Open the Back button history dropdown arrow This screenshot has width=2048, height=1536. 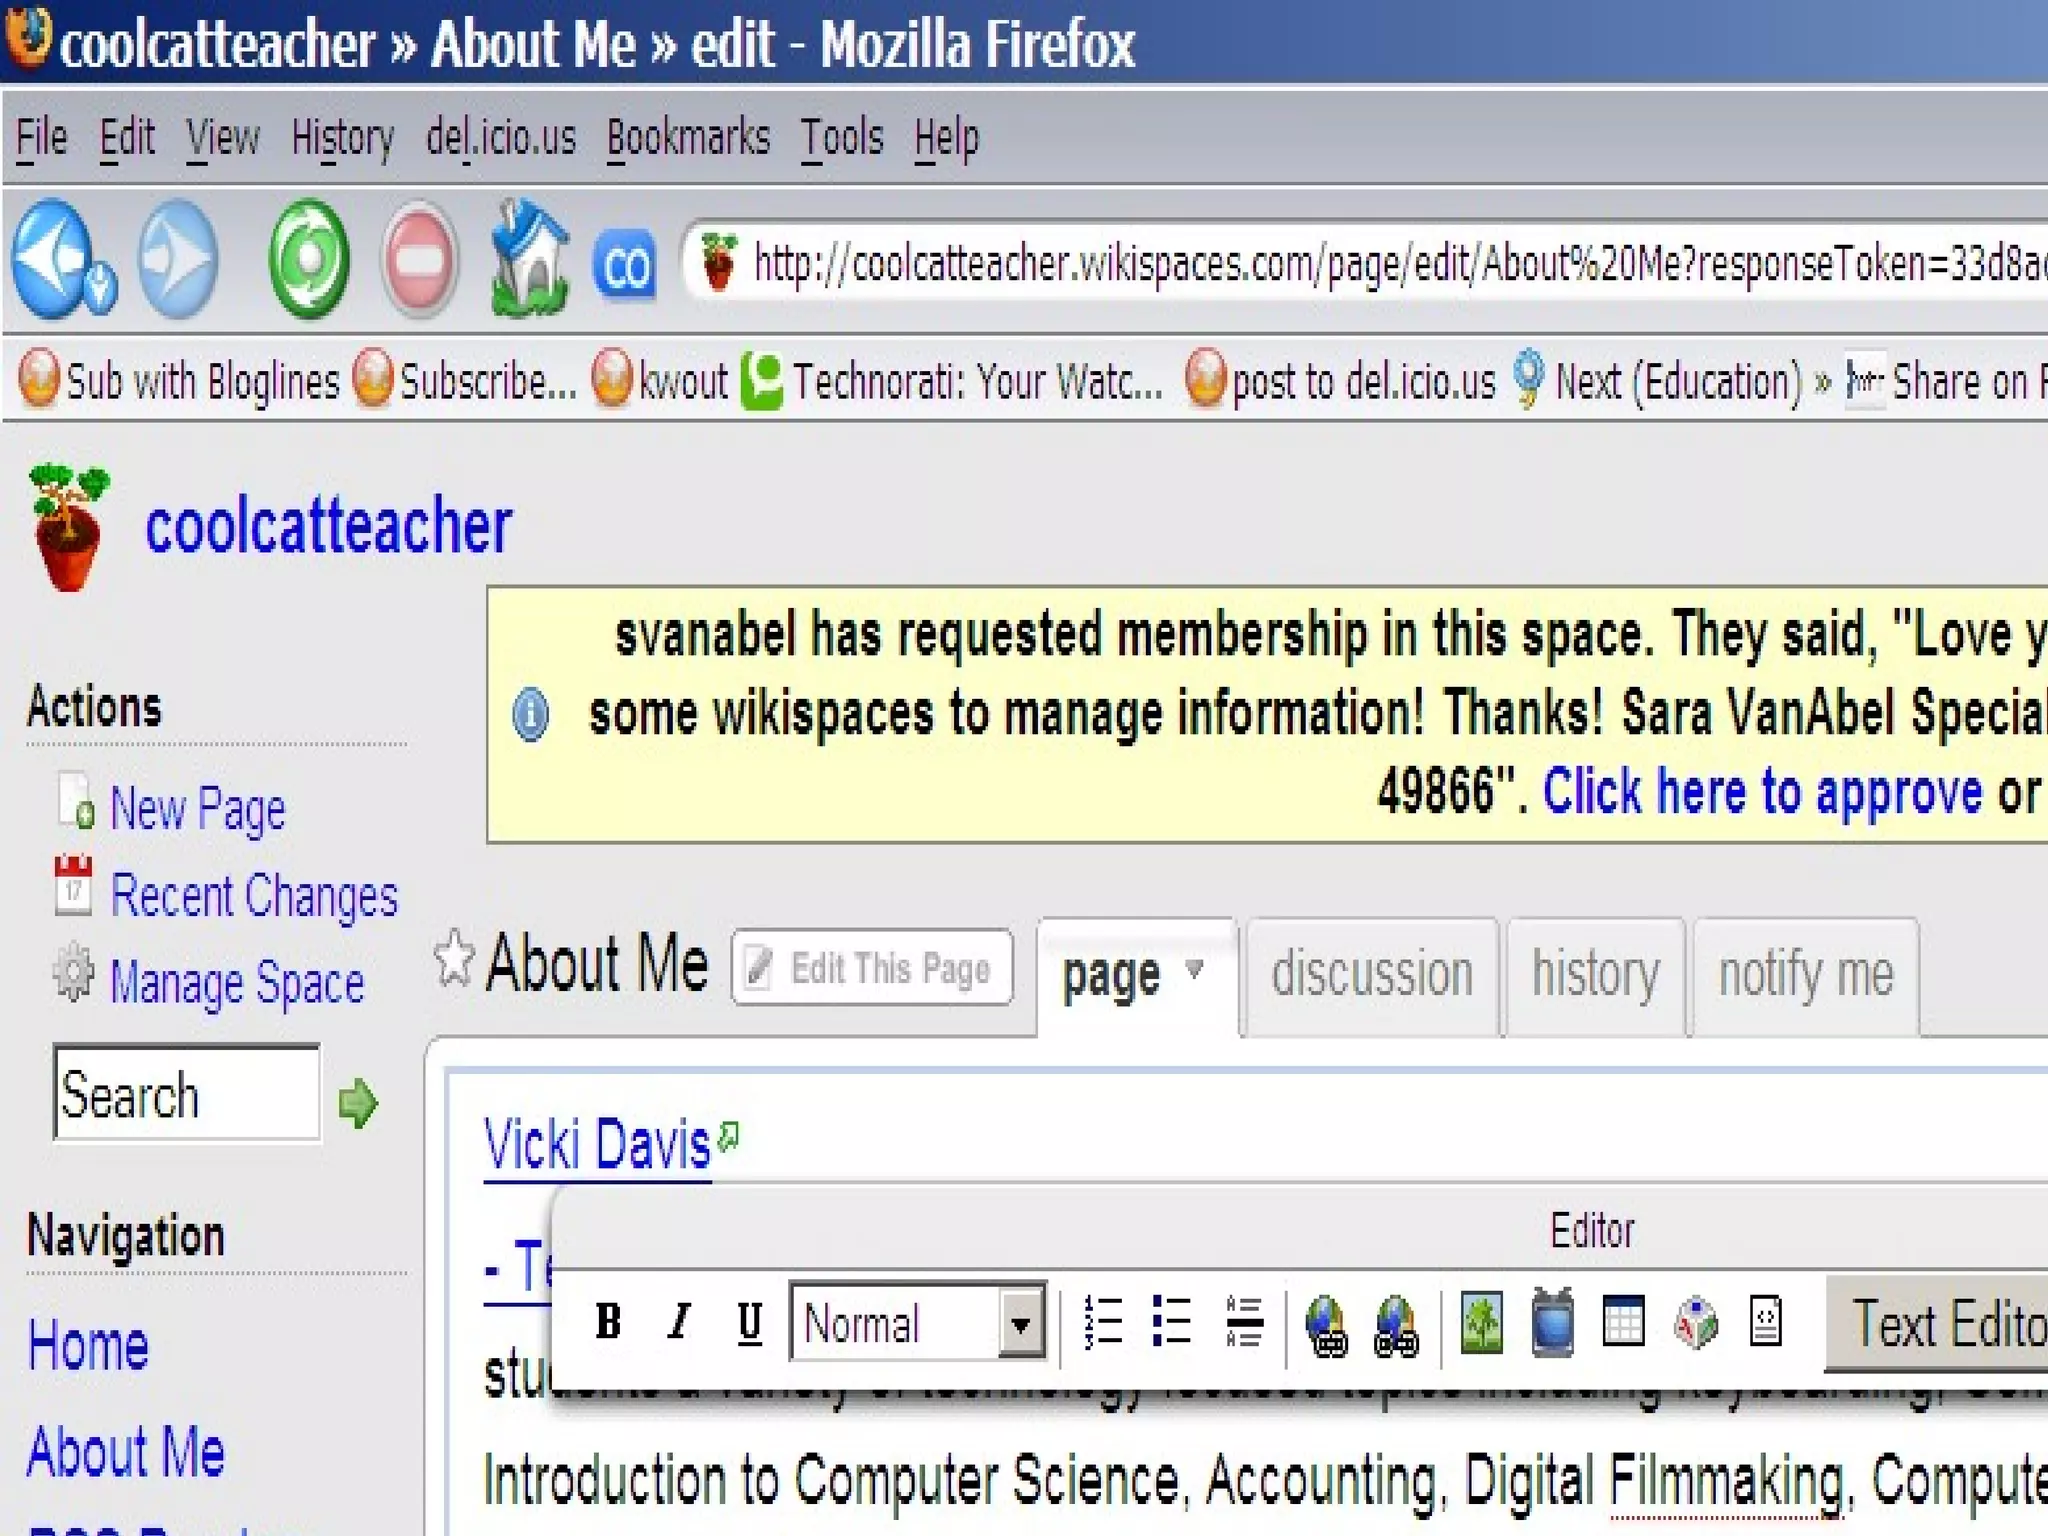pyautogui.click(x=100, y=288)
